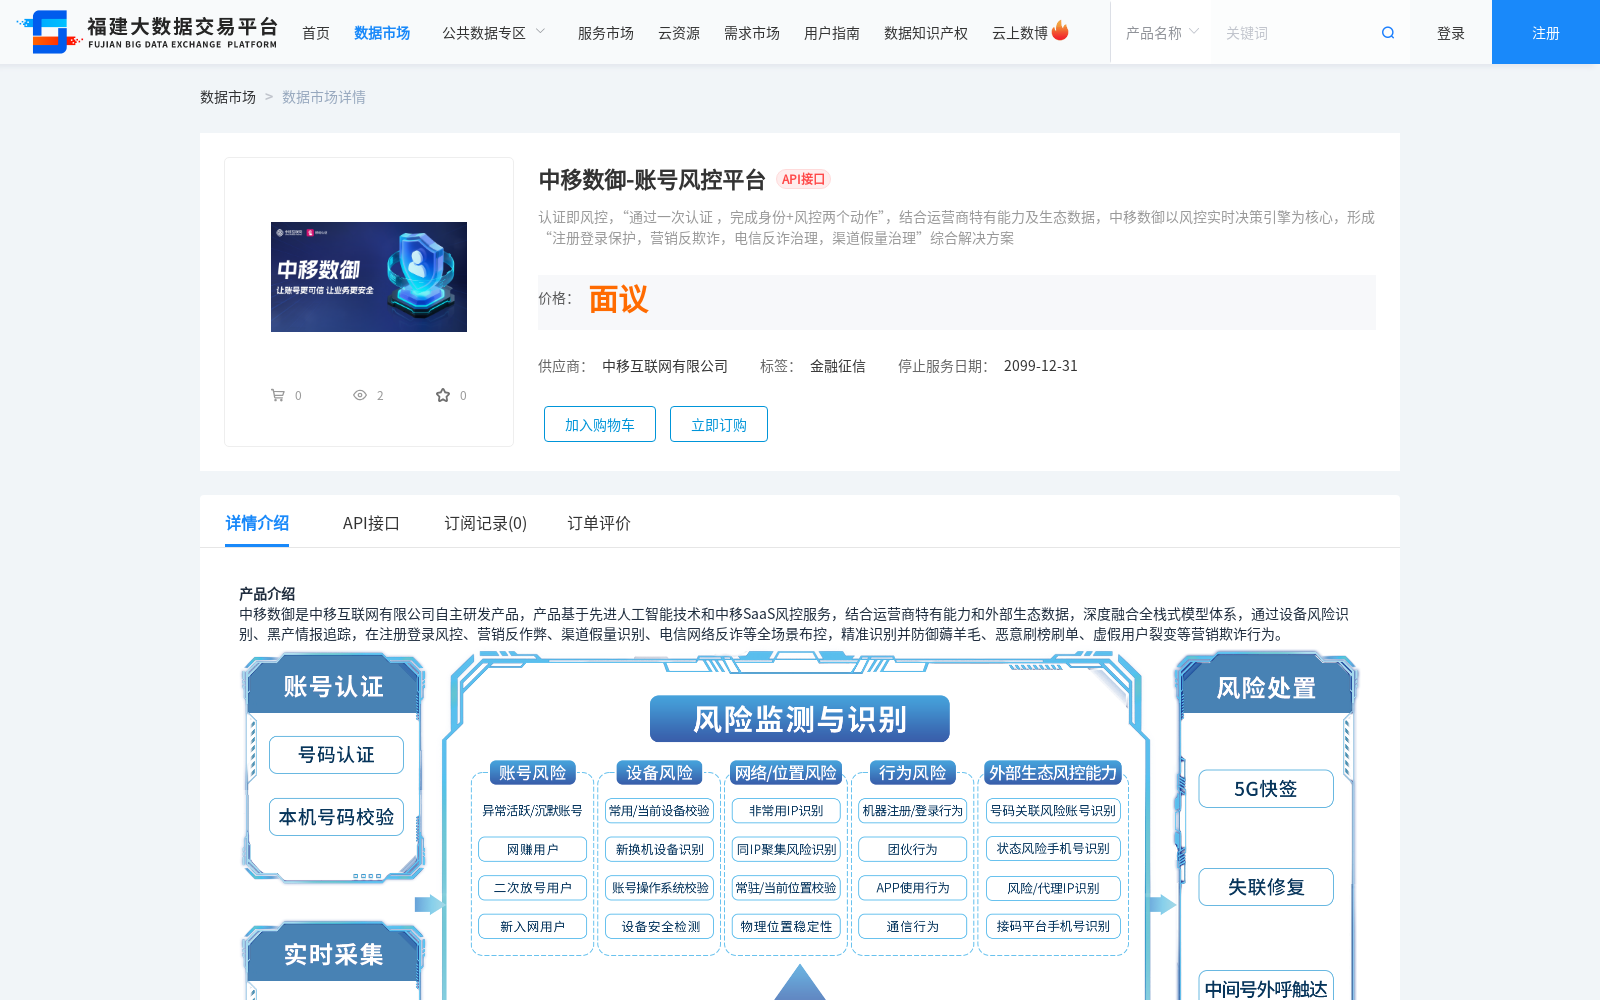The width and height of the screenshot is (1600, 1000).
Task: Click the 产品介绍 section heading
Action: click(267, 594)
